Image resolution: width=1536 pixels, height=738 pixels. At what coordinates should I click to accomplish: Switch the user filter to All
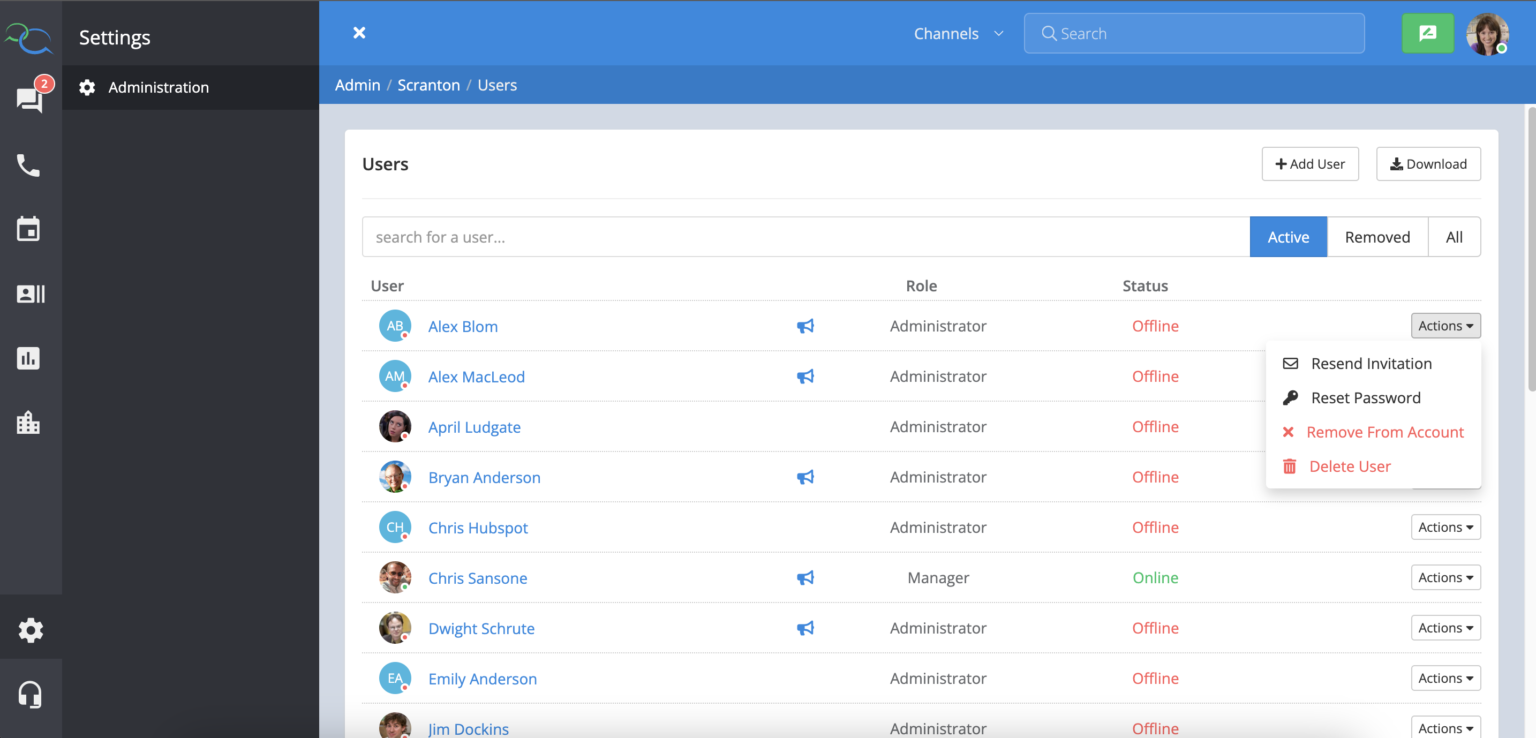pos(1454,237)
